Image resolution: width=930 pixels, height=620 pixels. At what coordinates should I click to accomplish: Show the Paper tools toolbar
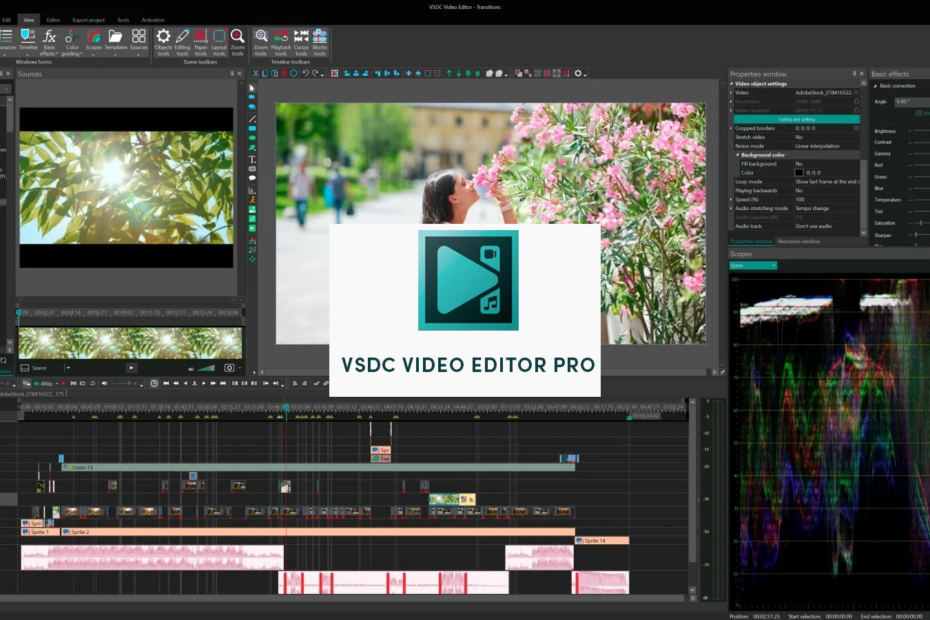click(x=200, y=42)
